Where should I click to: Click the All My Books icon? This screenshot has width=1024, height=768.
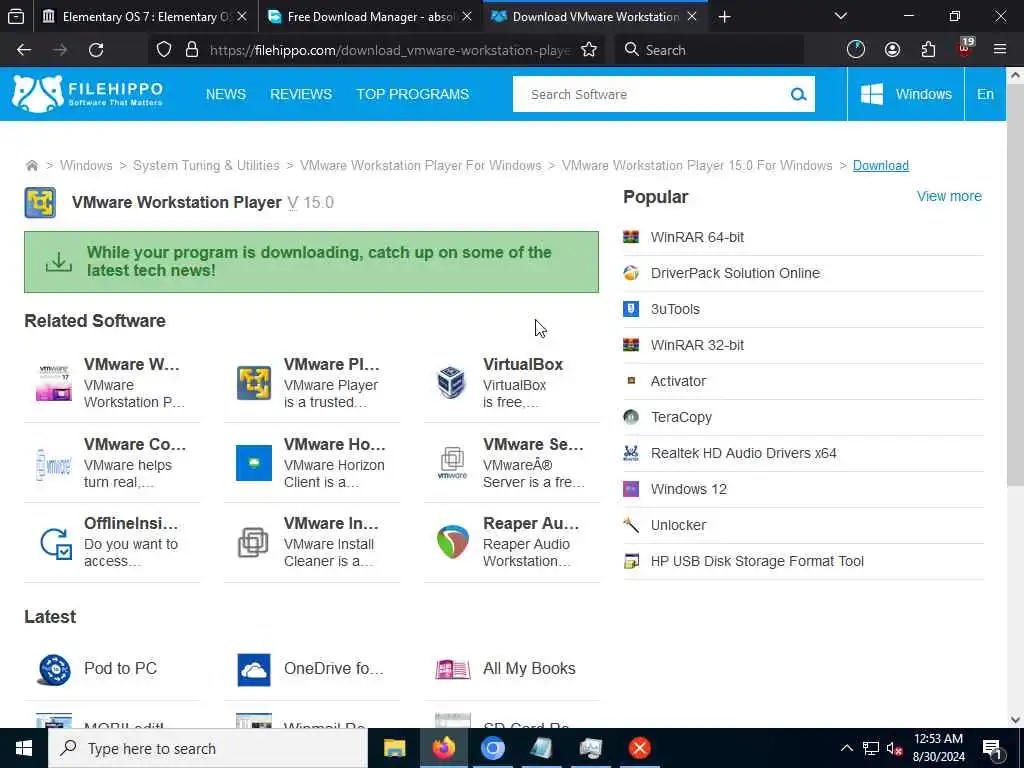click(453, 669)
